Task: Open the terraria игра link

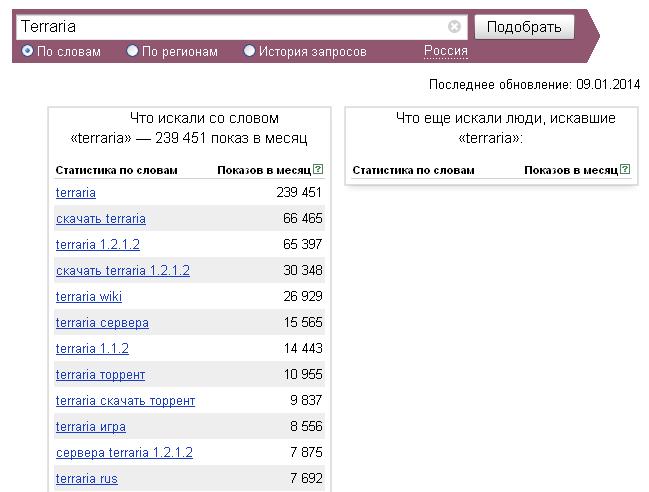Action: [91, 427]
